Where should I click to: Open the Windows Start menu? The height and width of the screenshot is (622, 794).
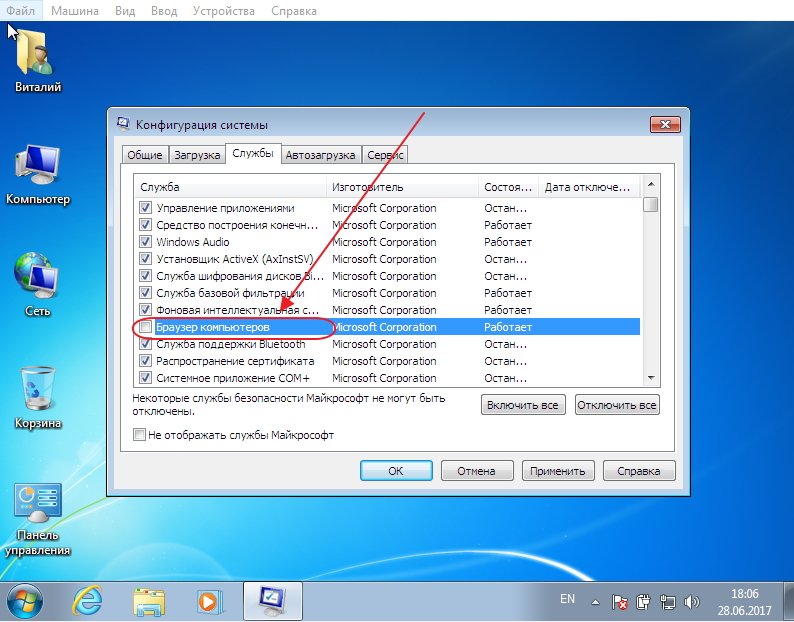25,602
